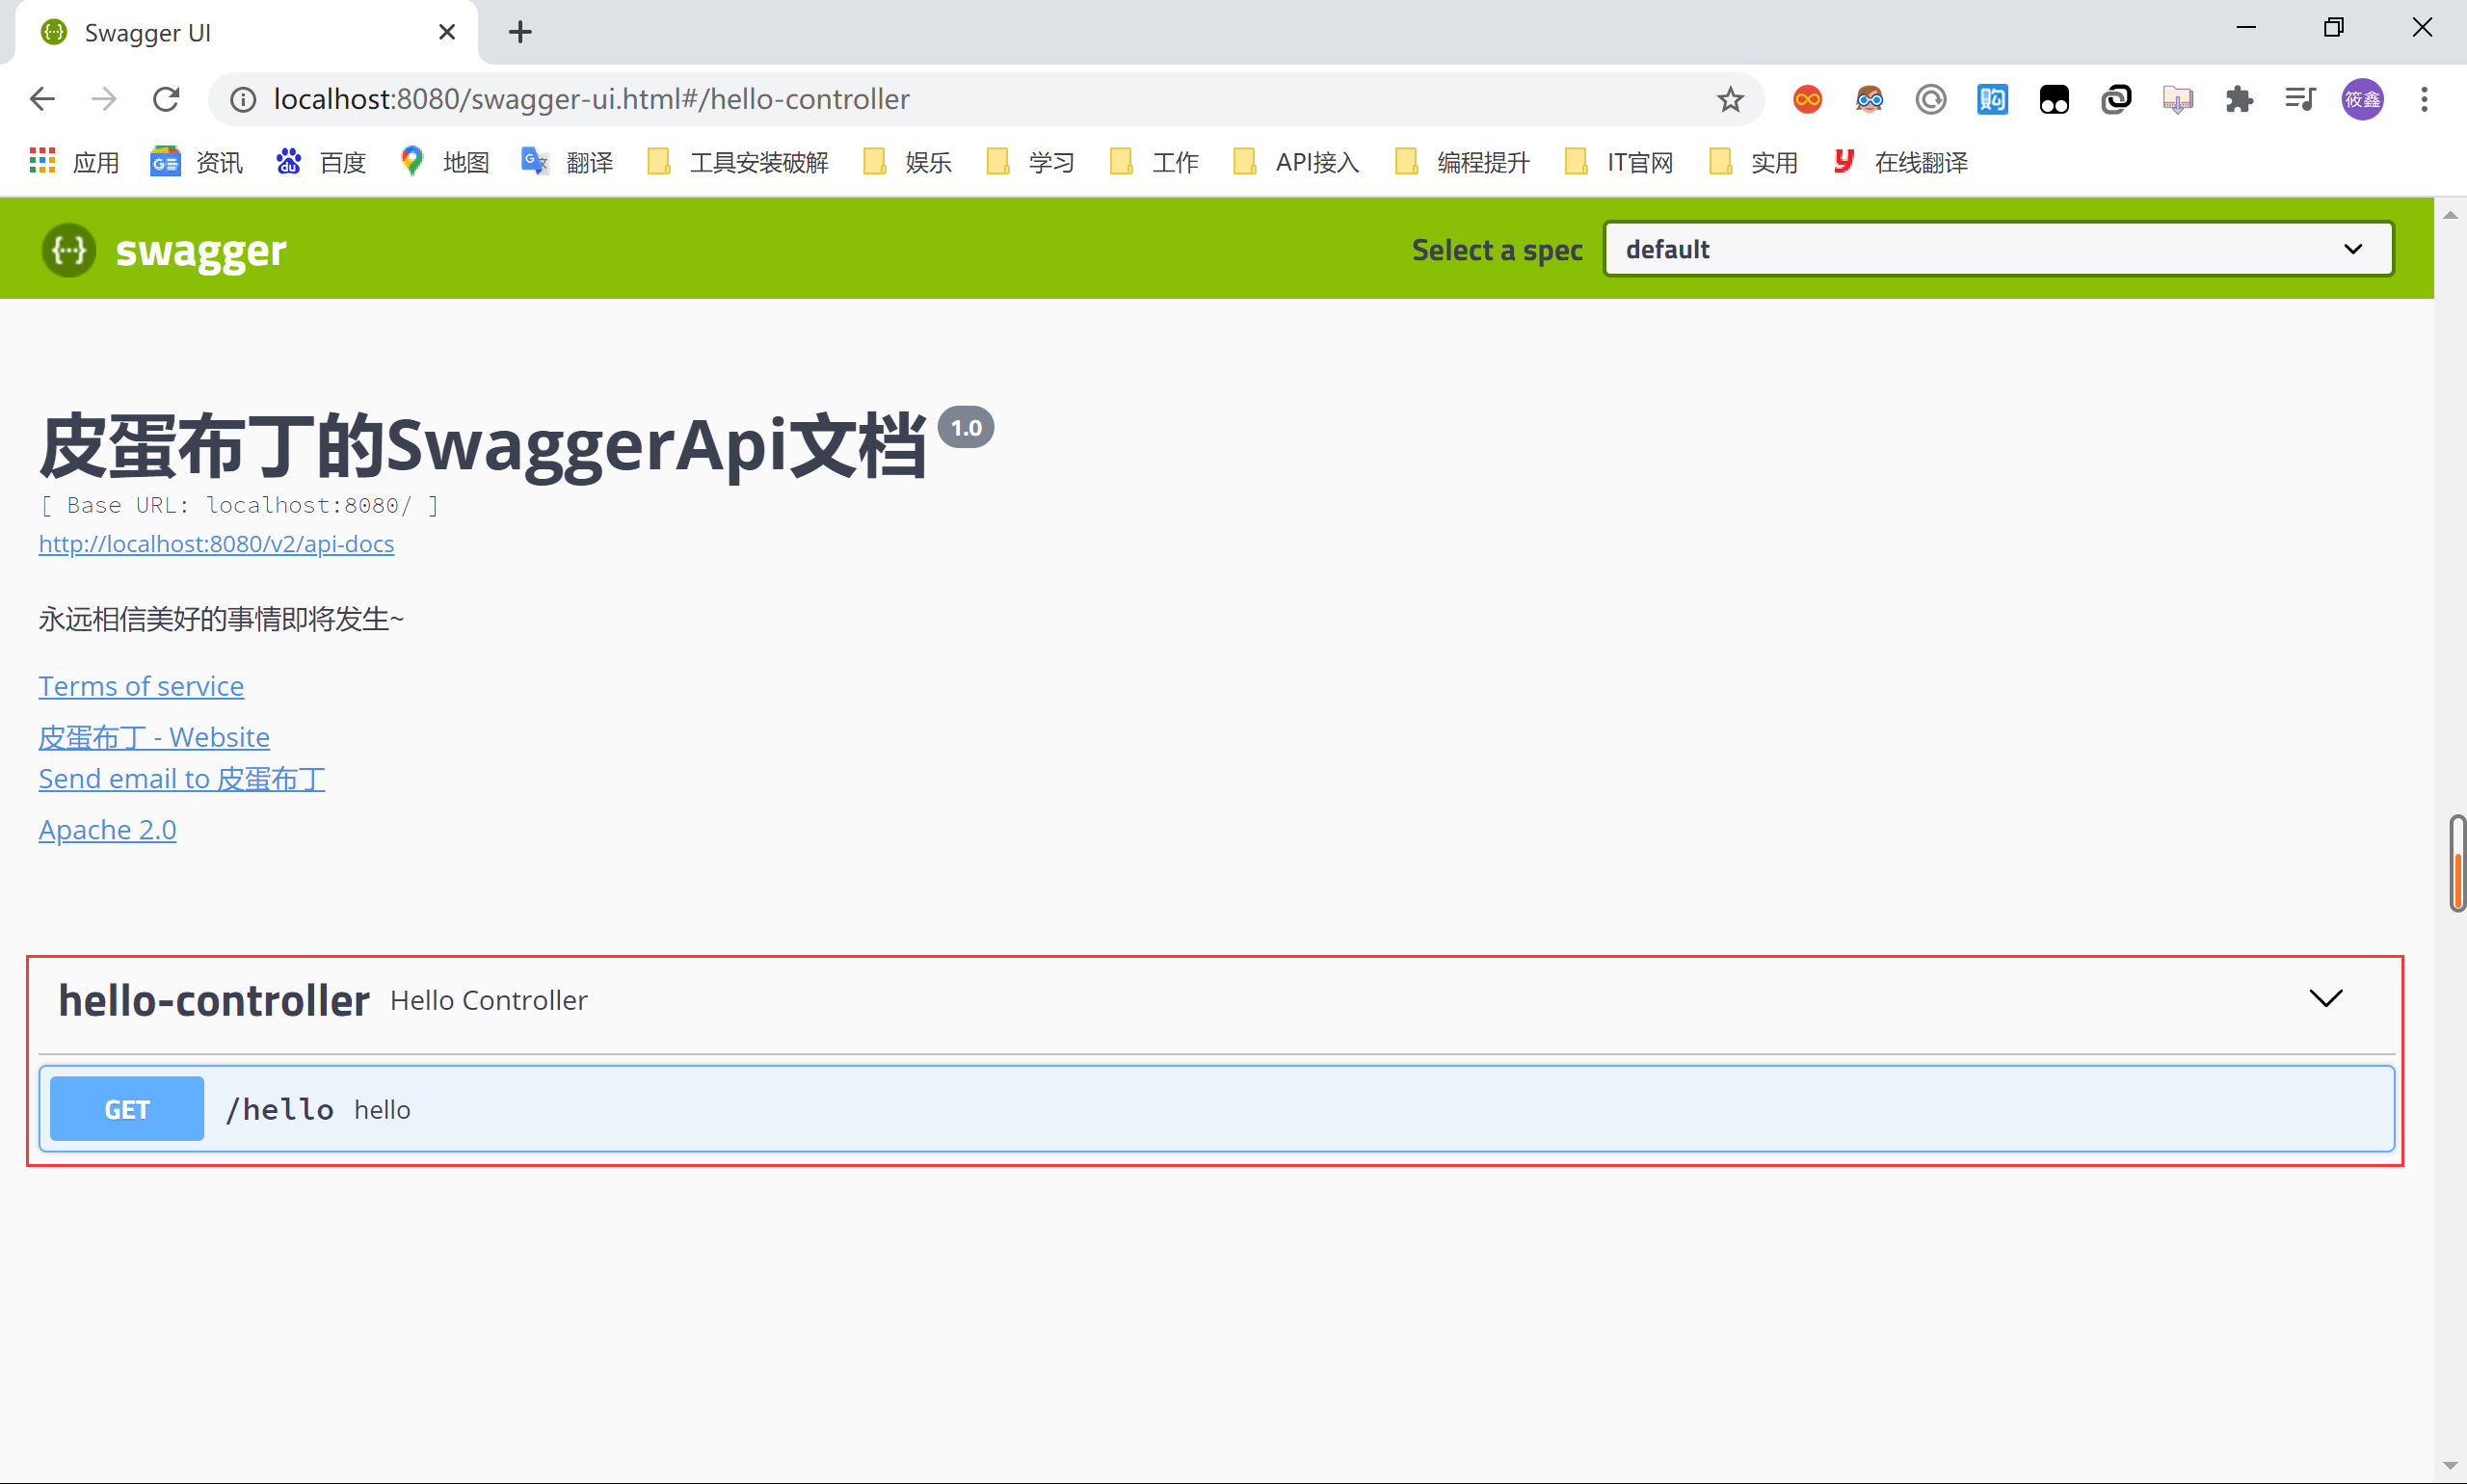The height and width of the screenshot is (1484, 2467).
Task: Open the 皮蛋布丁 - Website link
Action: click(154, 737)
